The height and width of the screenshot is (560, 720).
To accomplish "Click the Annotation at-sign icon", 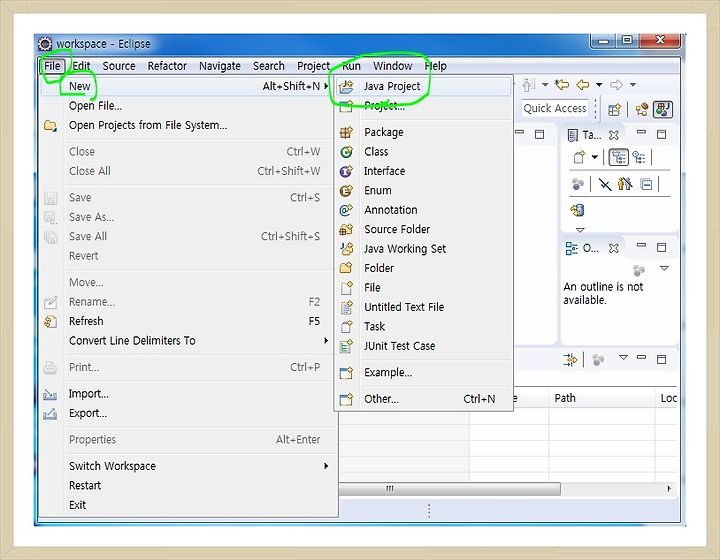I will pyautogui.click(x=346, y=210).
